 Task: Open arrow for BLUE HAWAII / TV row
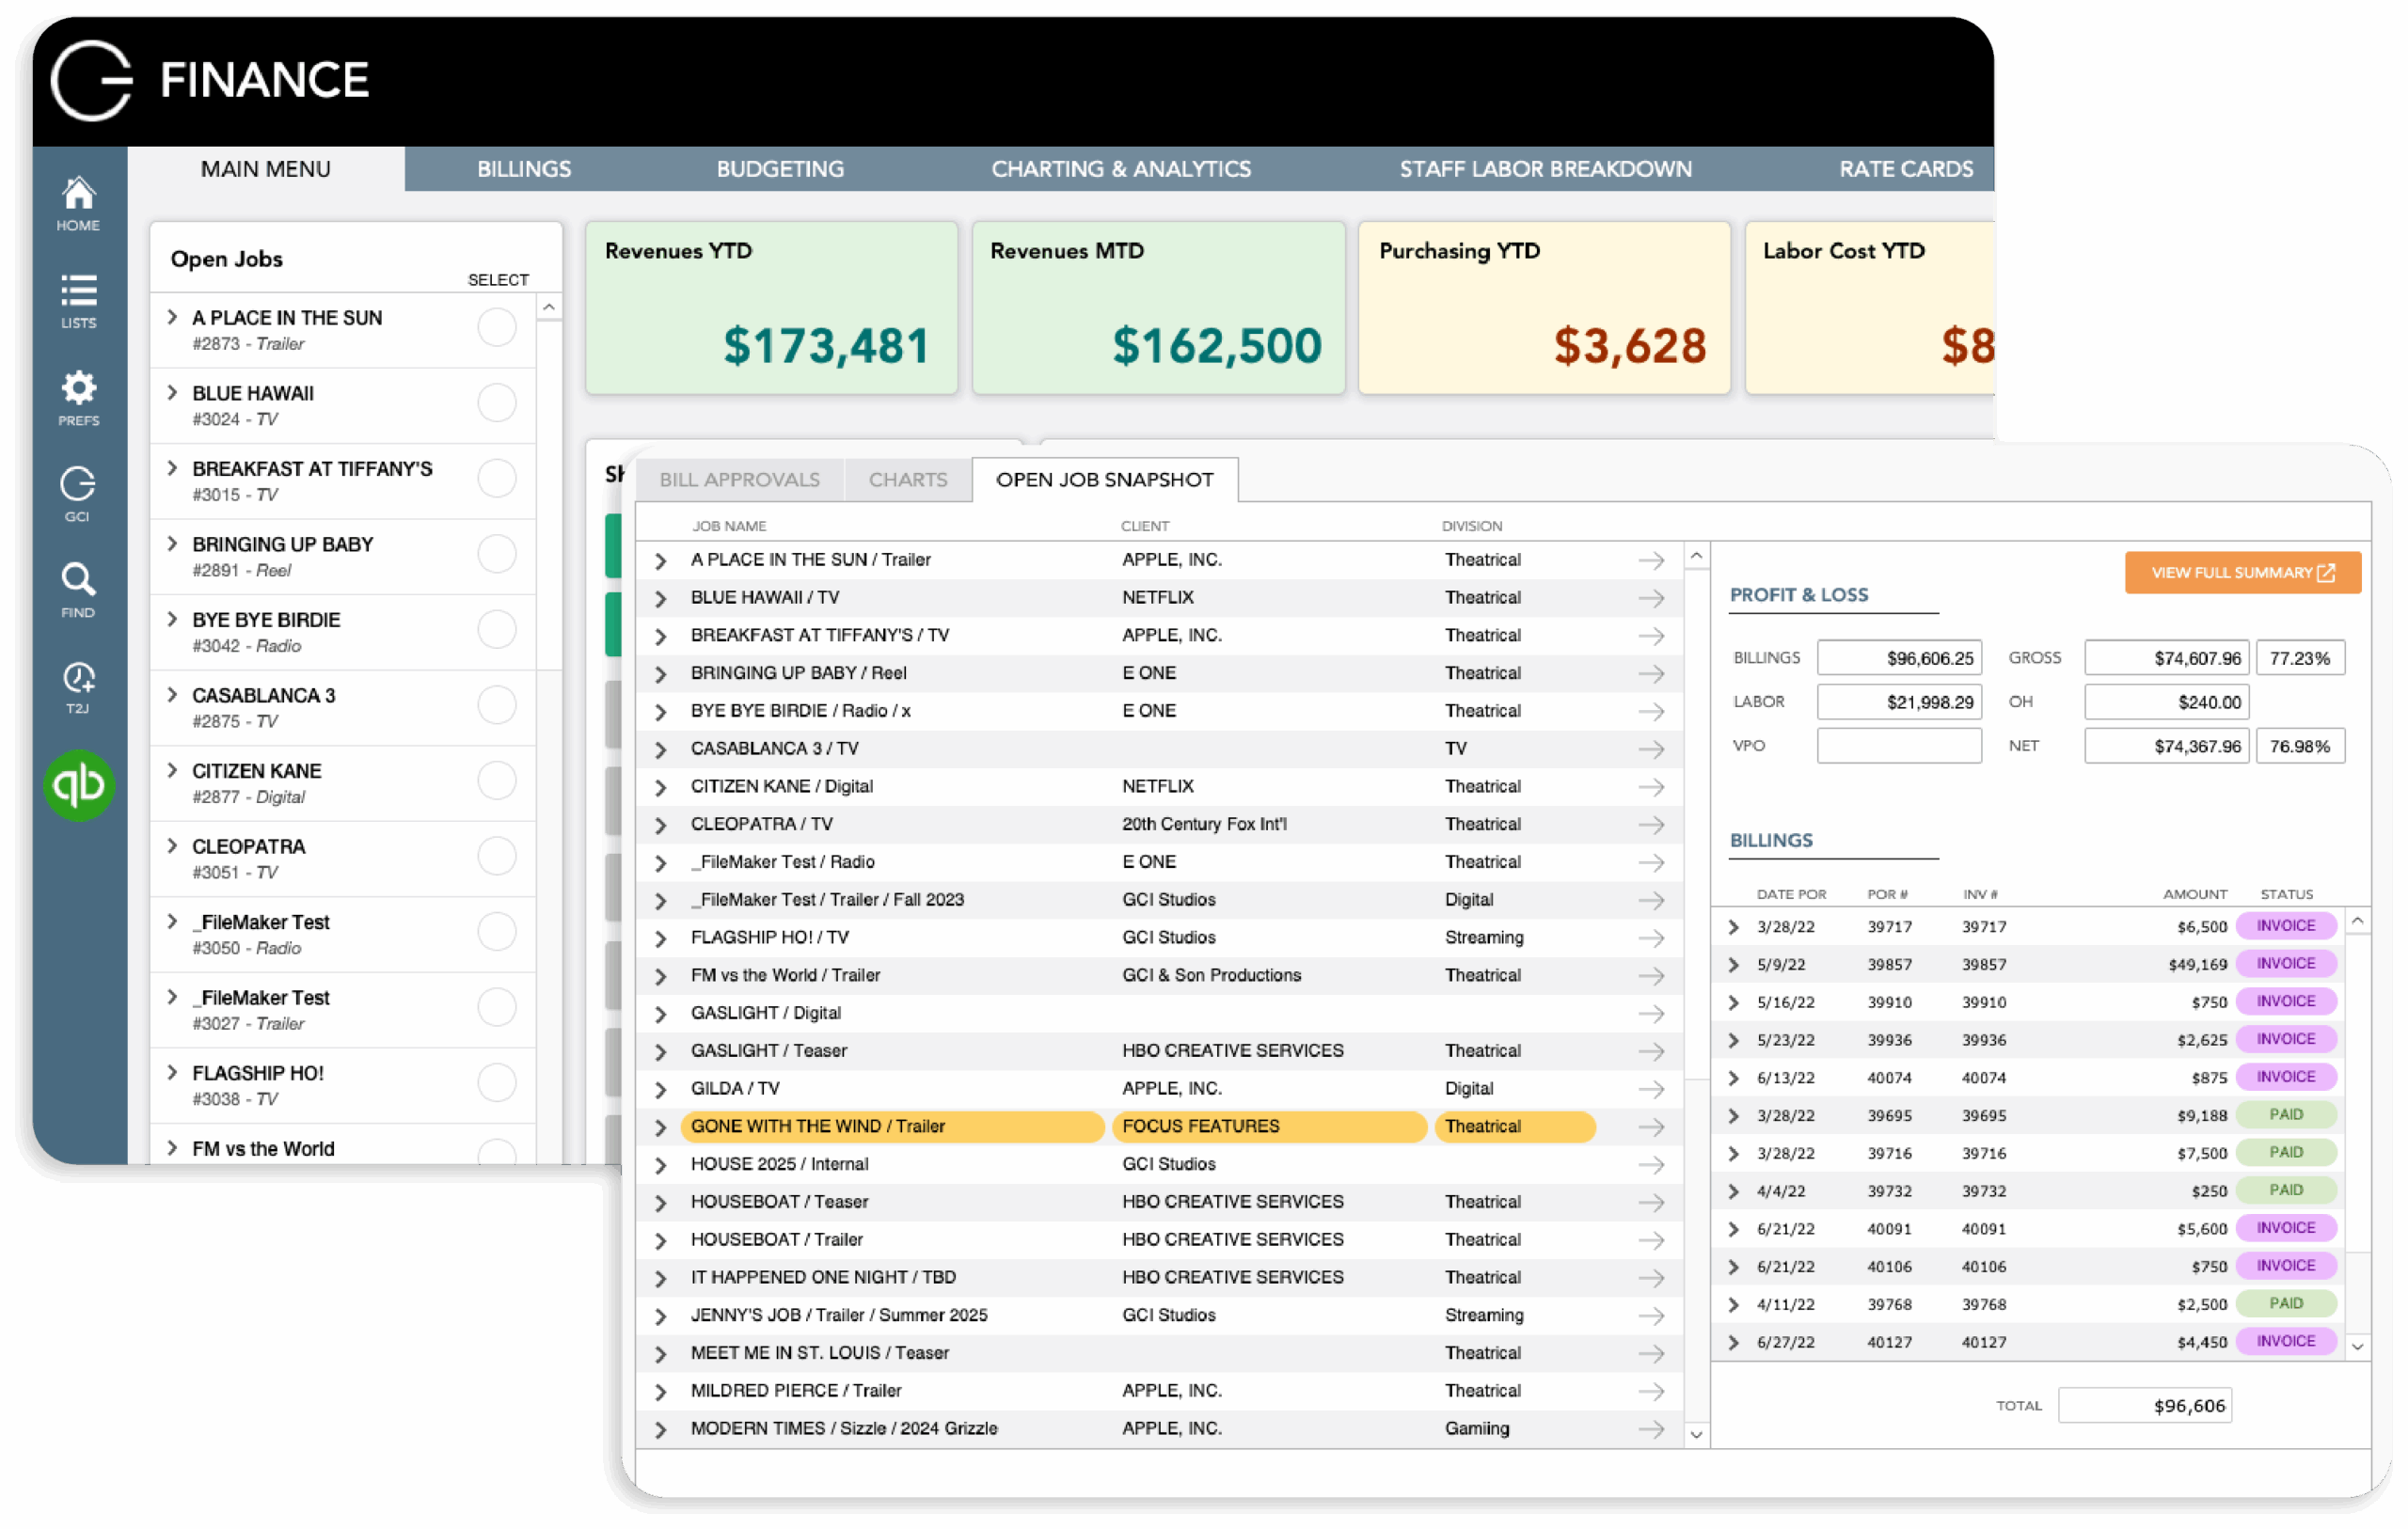tap(1651, 598)
